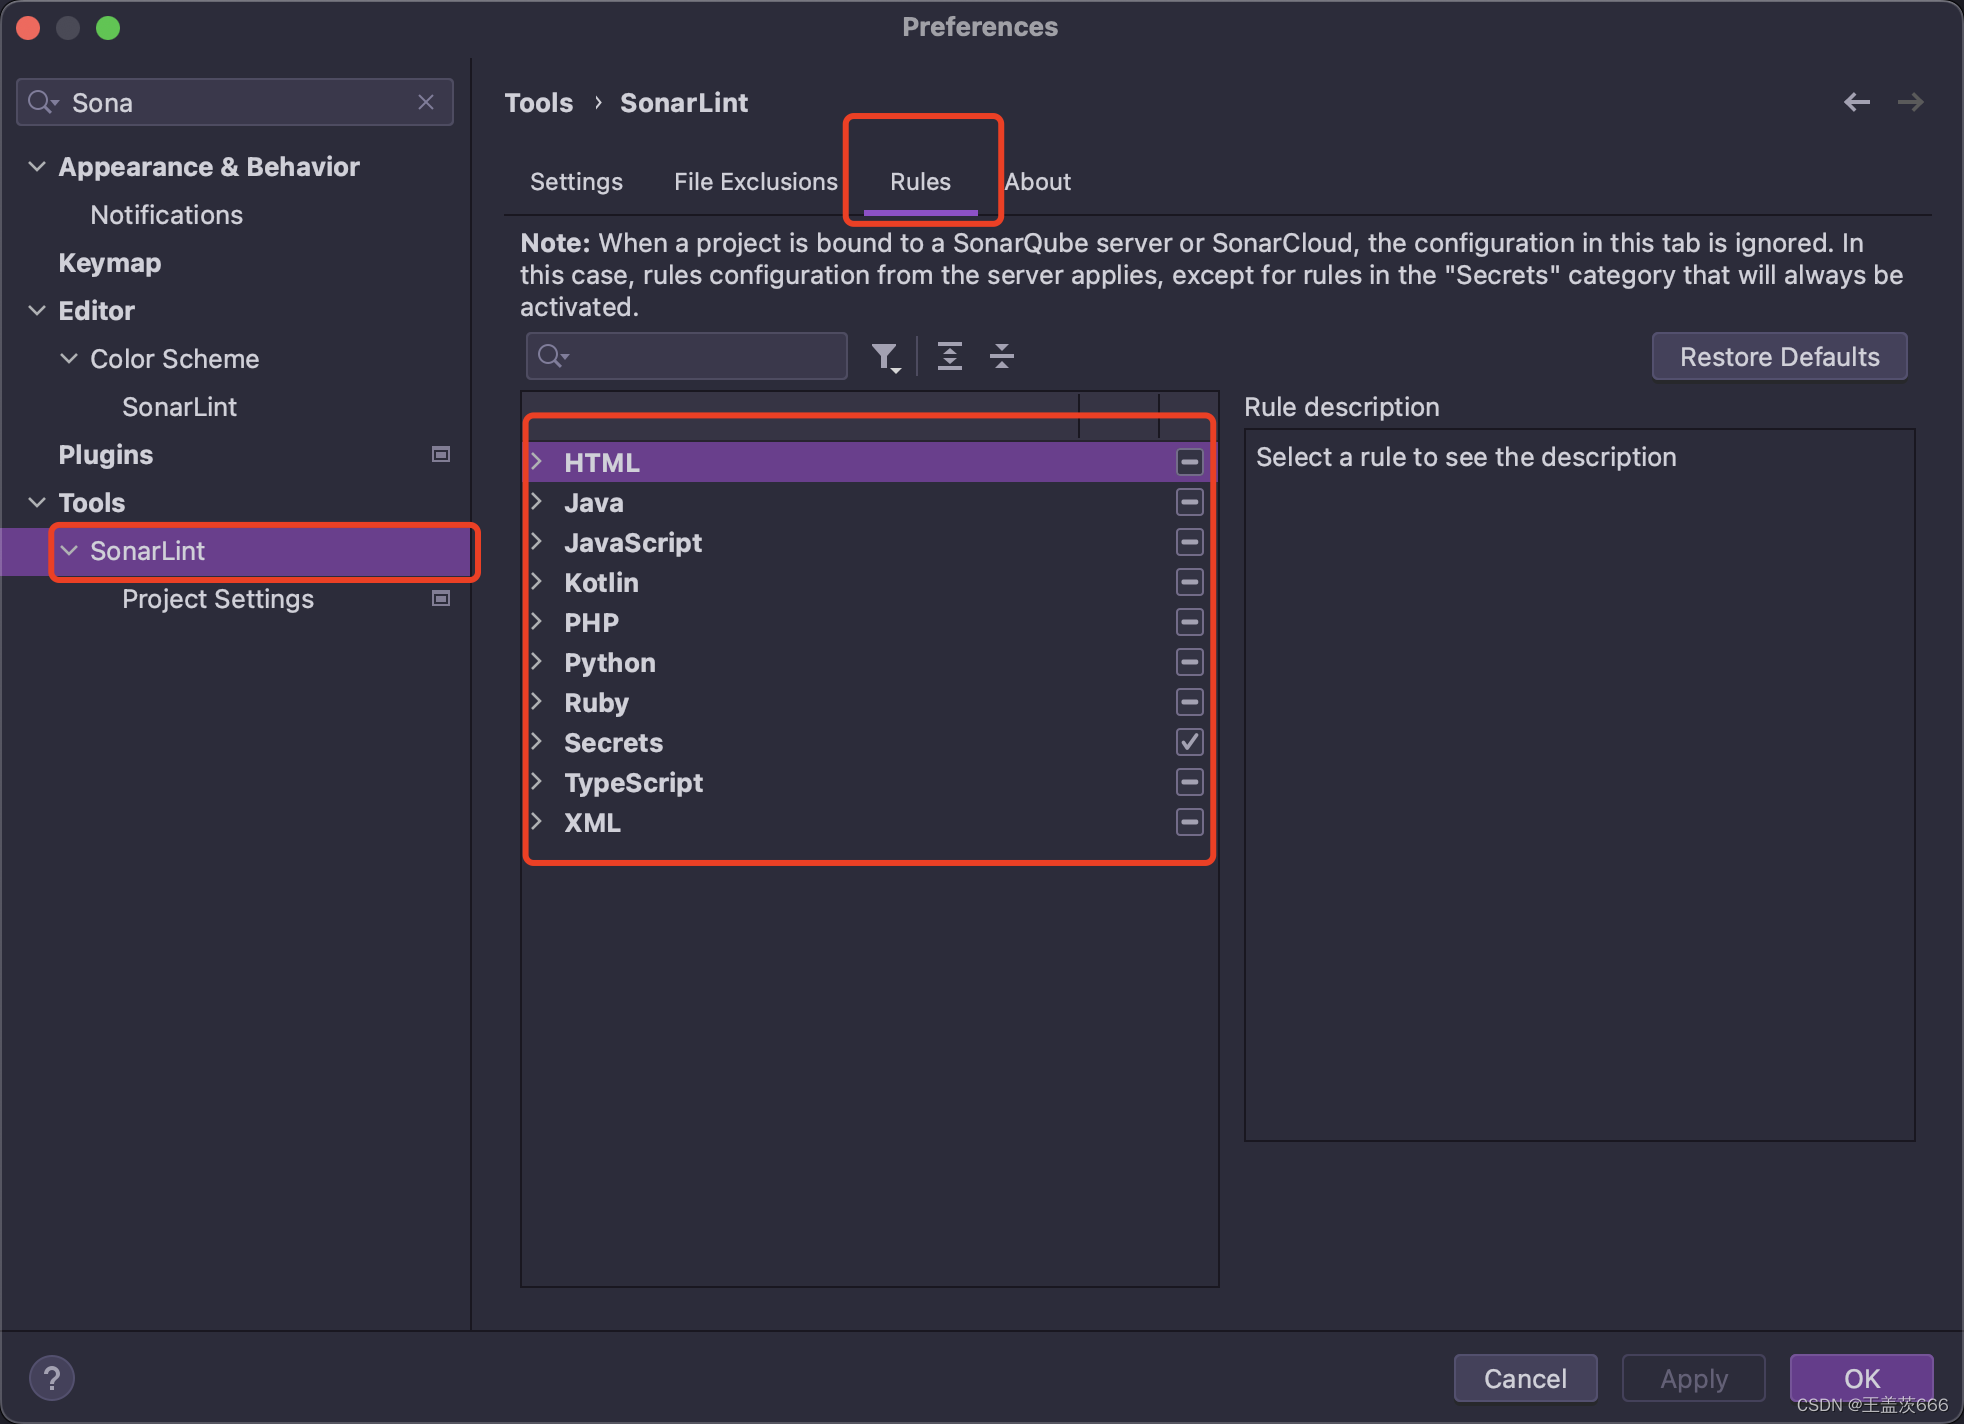Open Keymap settings
The height and width of the screenshot is (1424, 1964).
point(110,263)
